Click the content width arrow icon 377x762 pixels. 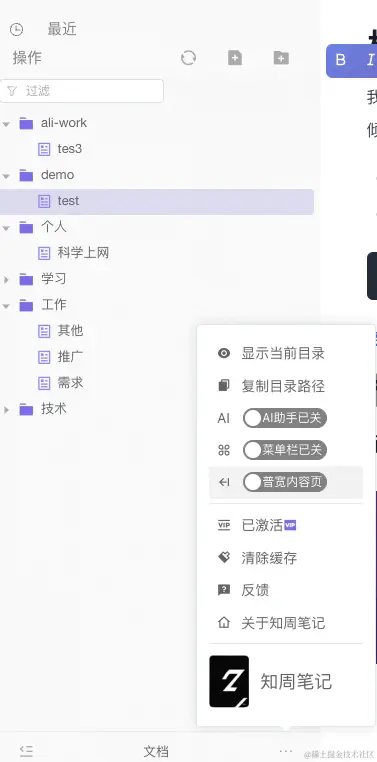click(223, 483)
